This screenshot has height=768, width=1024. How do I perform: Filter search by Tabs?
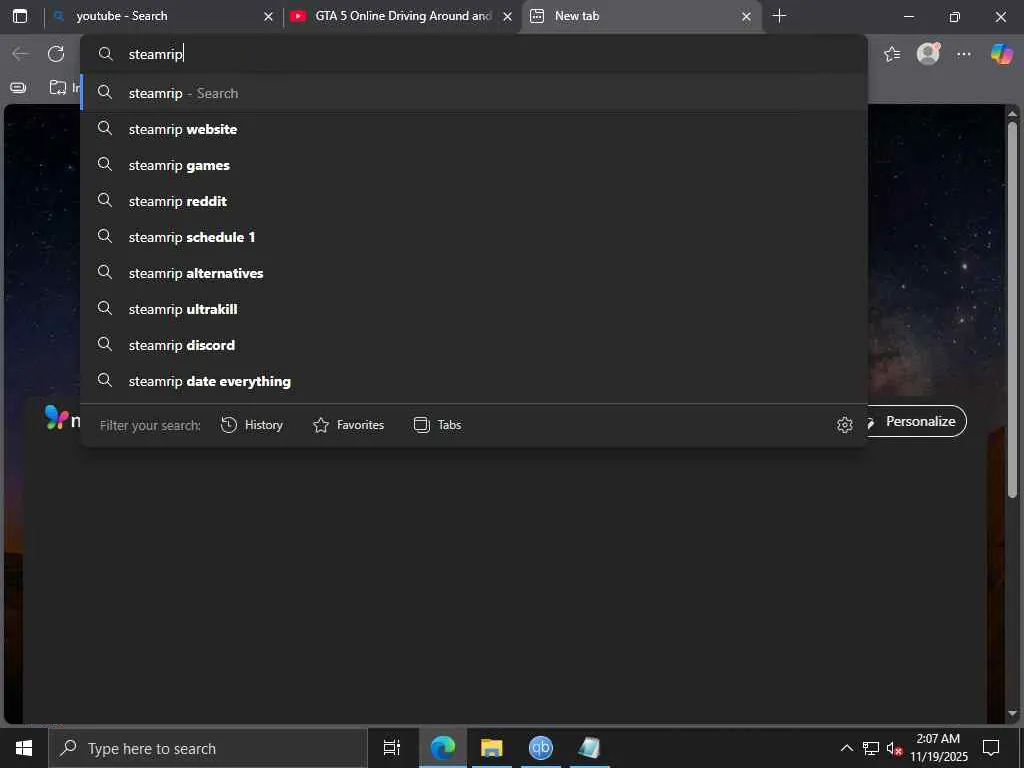[x=438, y=425]
